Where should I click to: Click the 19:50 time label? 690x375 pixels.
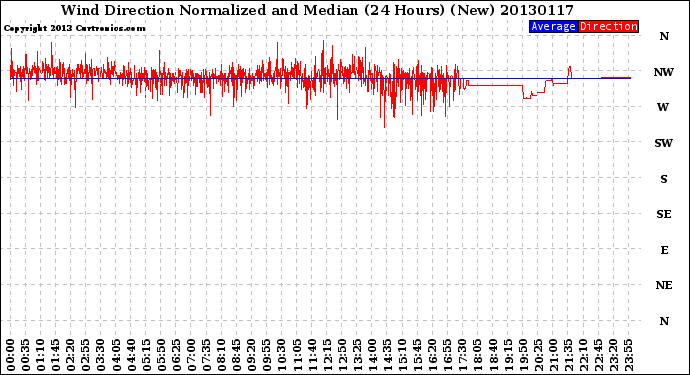(523, 355)
